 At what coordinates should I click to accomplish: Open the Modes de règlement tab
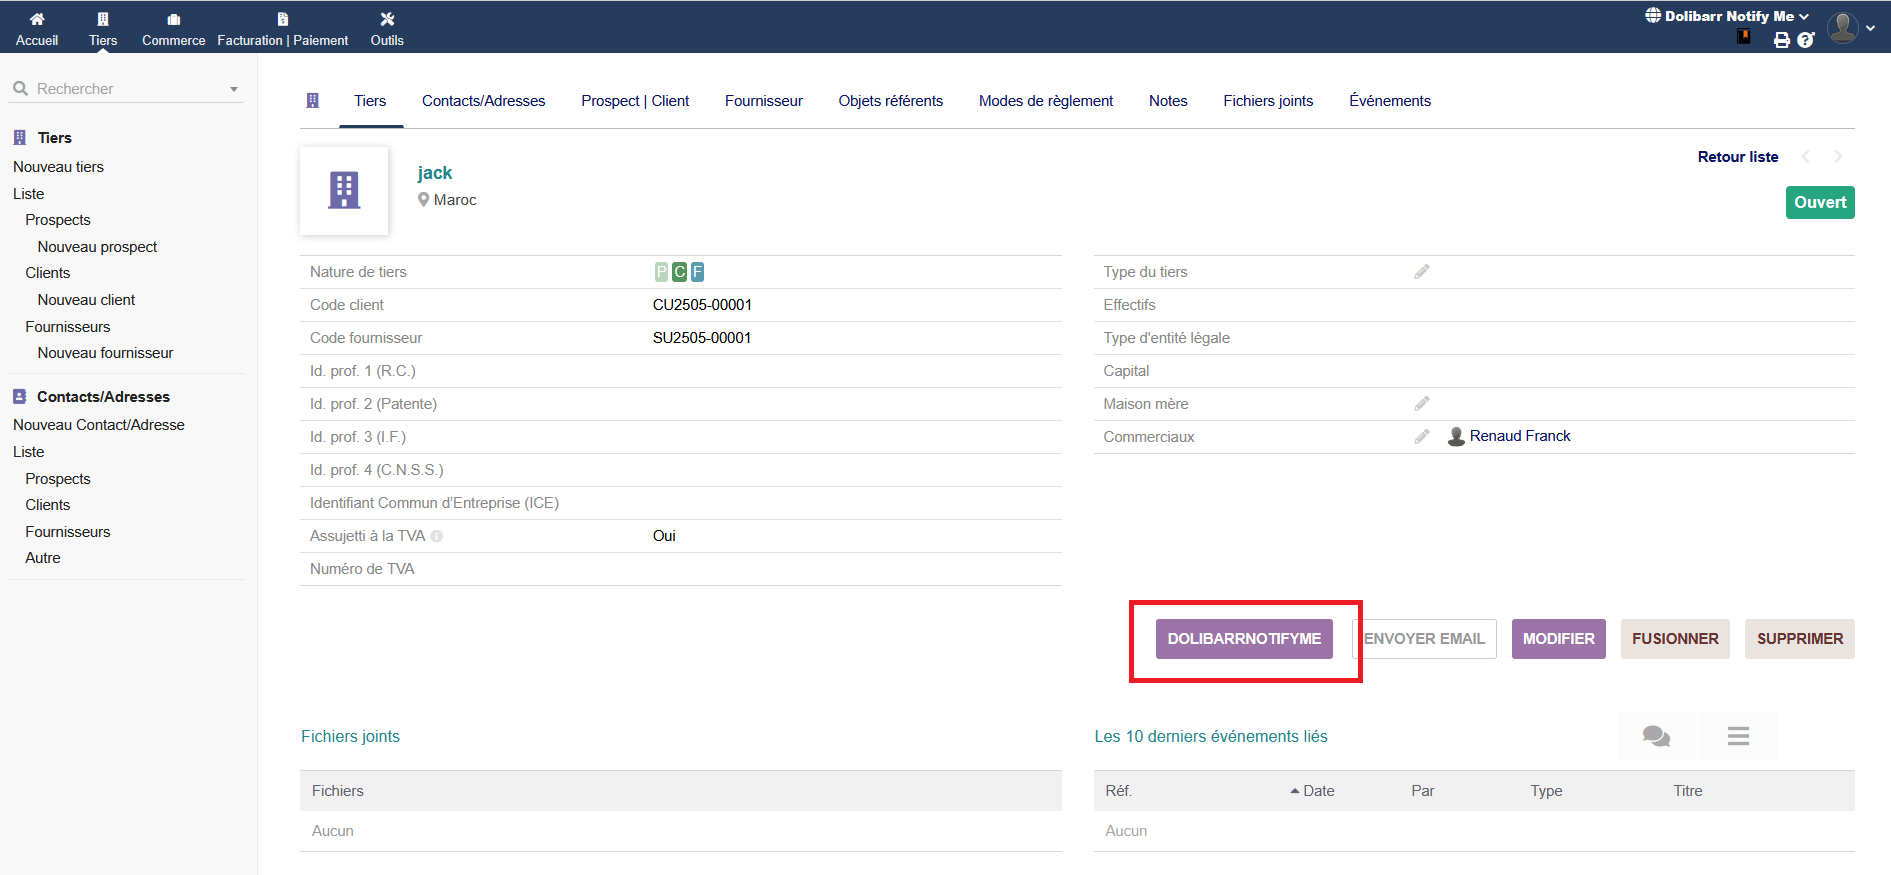coord(1045,101)
